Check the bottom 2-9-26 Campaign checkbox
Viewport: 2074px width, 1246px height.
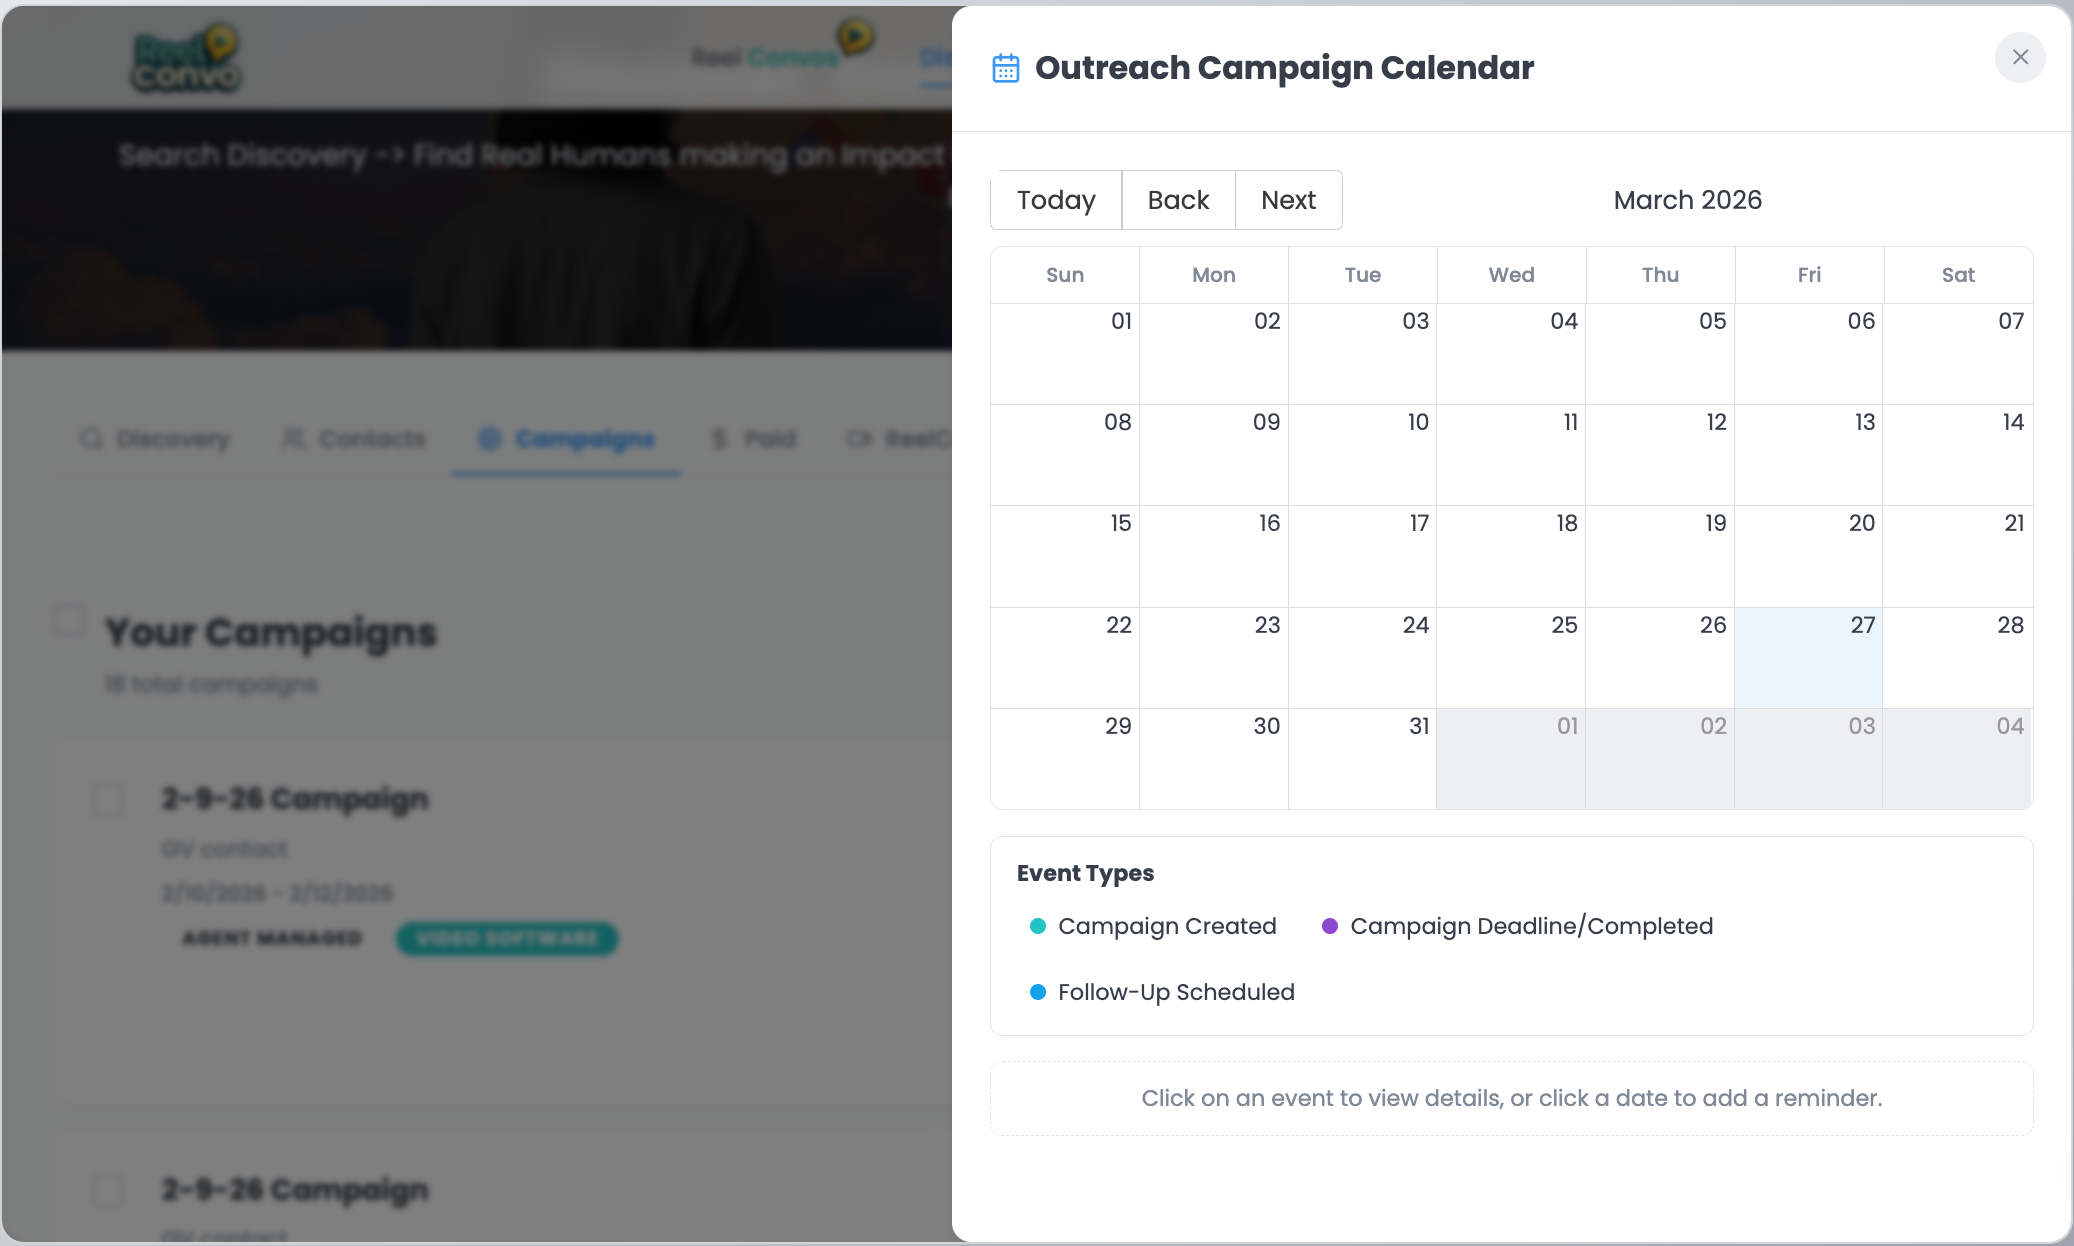(x=108, y=1190)
